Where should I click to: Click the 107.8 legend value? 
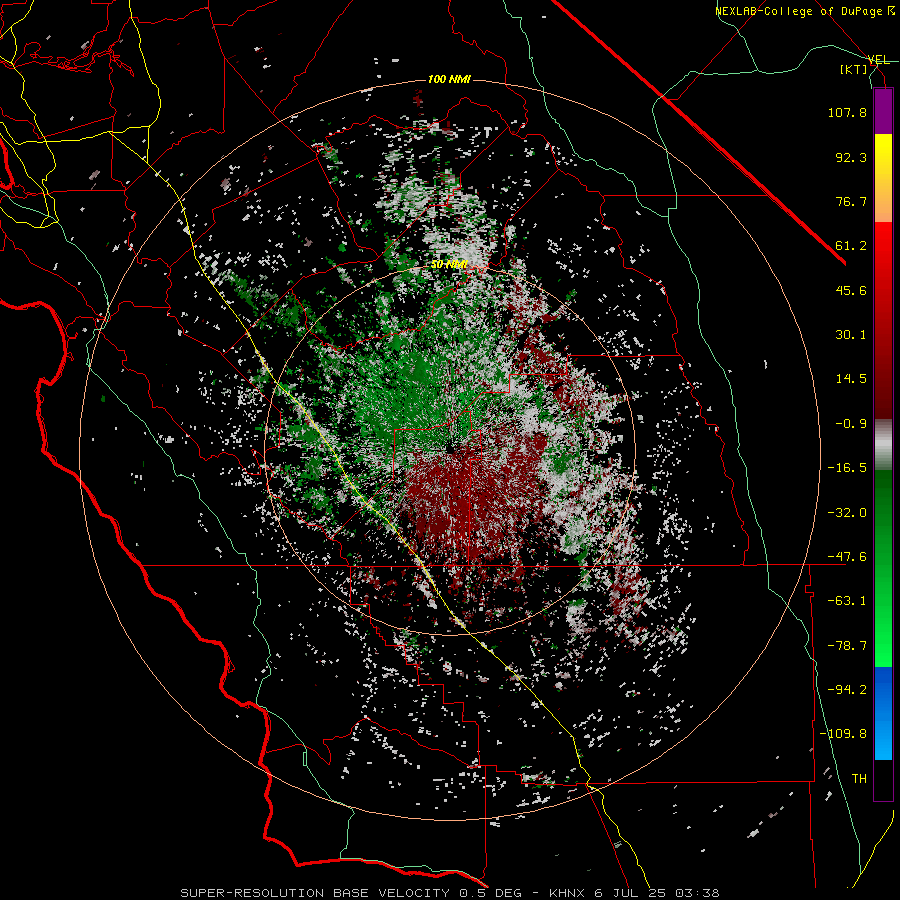pyautogui.click(x=847, y=112)
